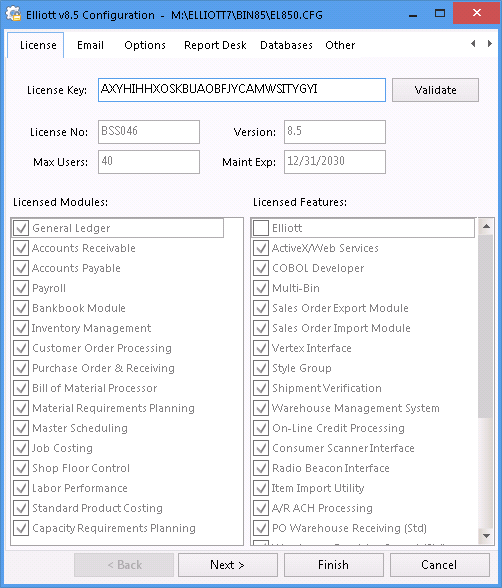Toggle the Elliott feature checkbox
This screenshot has width=502, height=588.
261,228
